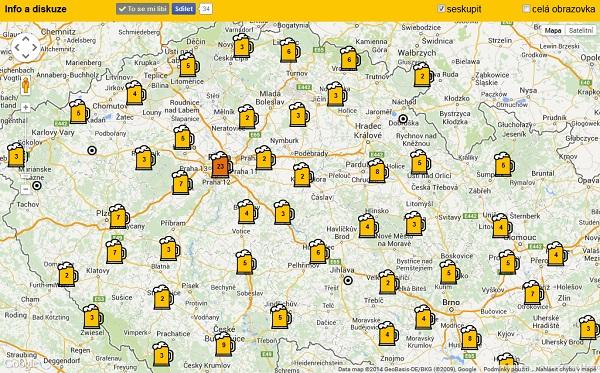
Task: Open the Podmínky použití link
Action: coord(507,369)
